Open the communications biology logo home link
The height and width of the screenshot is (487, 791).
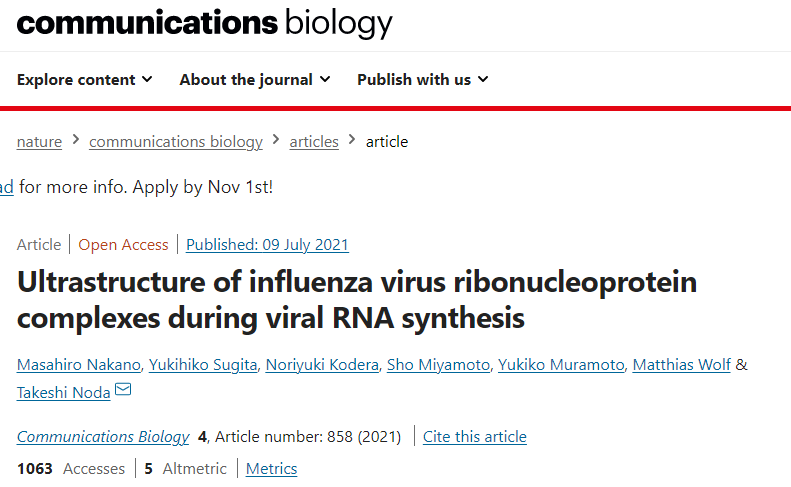coord(204,23)
